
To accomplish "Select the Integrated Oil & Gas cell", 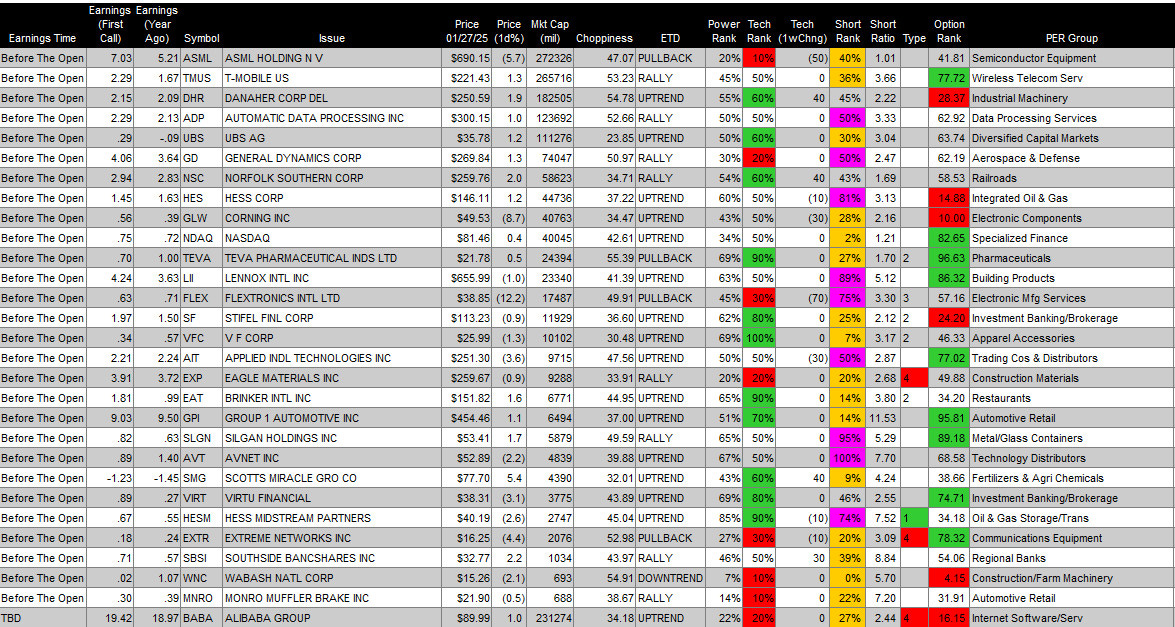I will [1072, 199].
